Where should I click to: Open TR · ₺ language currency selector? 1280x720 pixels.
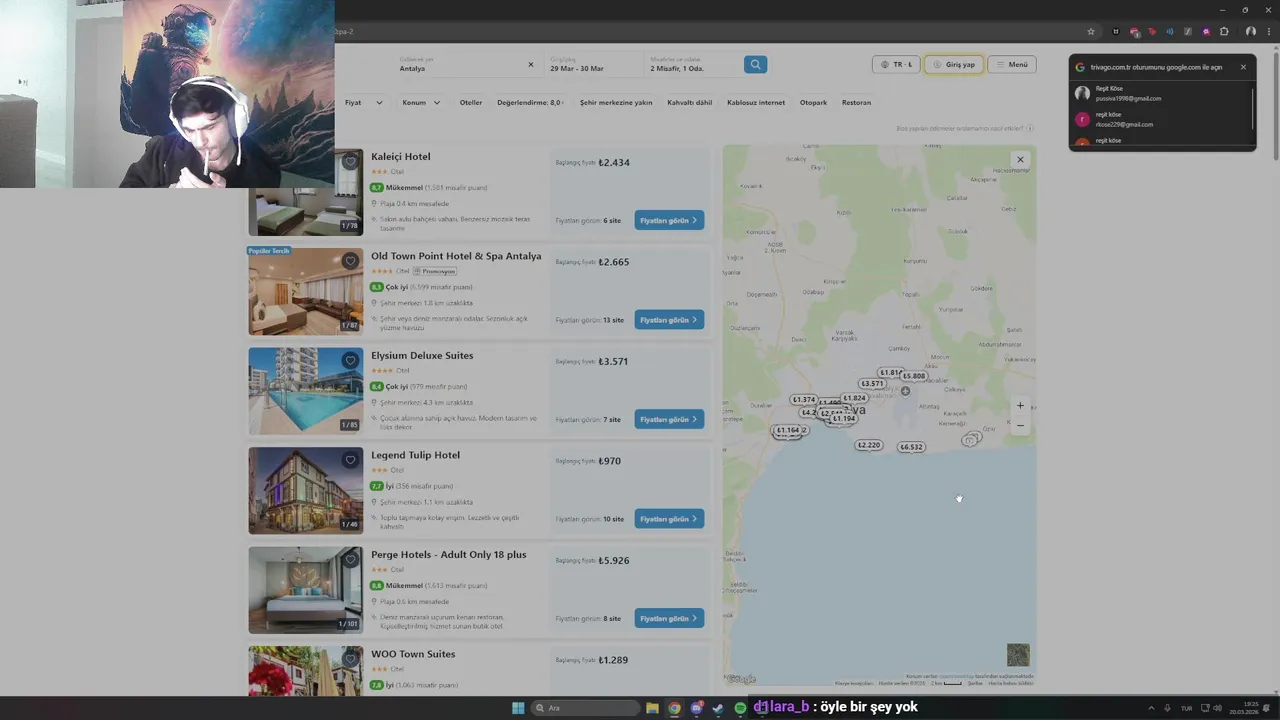click(x=896, y=64)
